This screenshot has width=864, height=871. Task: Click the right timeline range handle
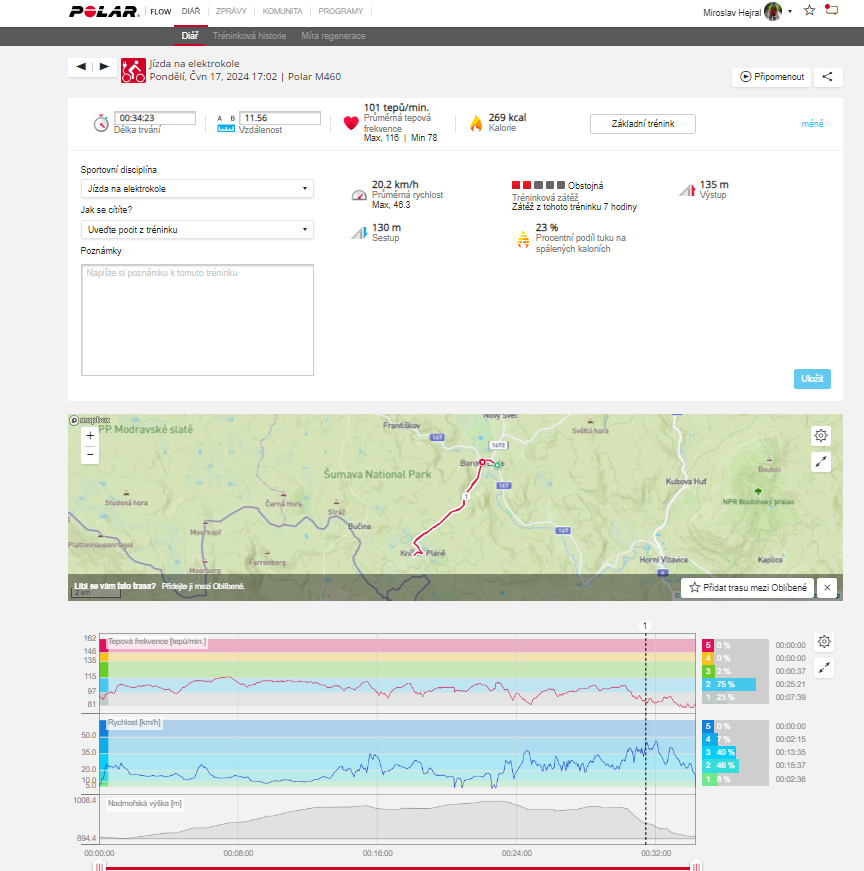point(696,866)
